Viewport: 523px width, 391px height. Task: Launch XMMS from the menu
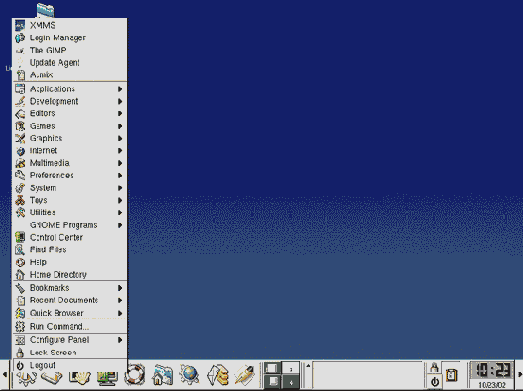point(70,25)
